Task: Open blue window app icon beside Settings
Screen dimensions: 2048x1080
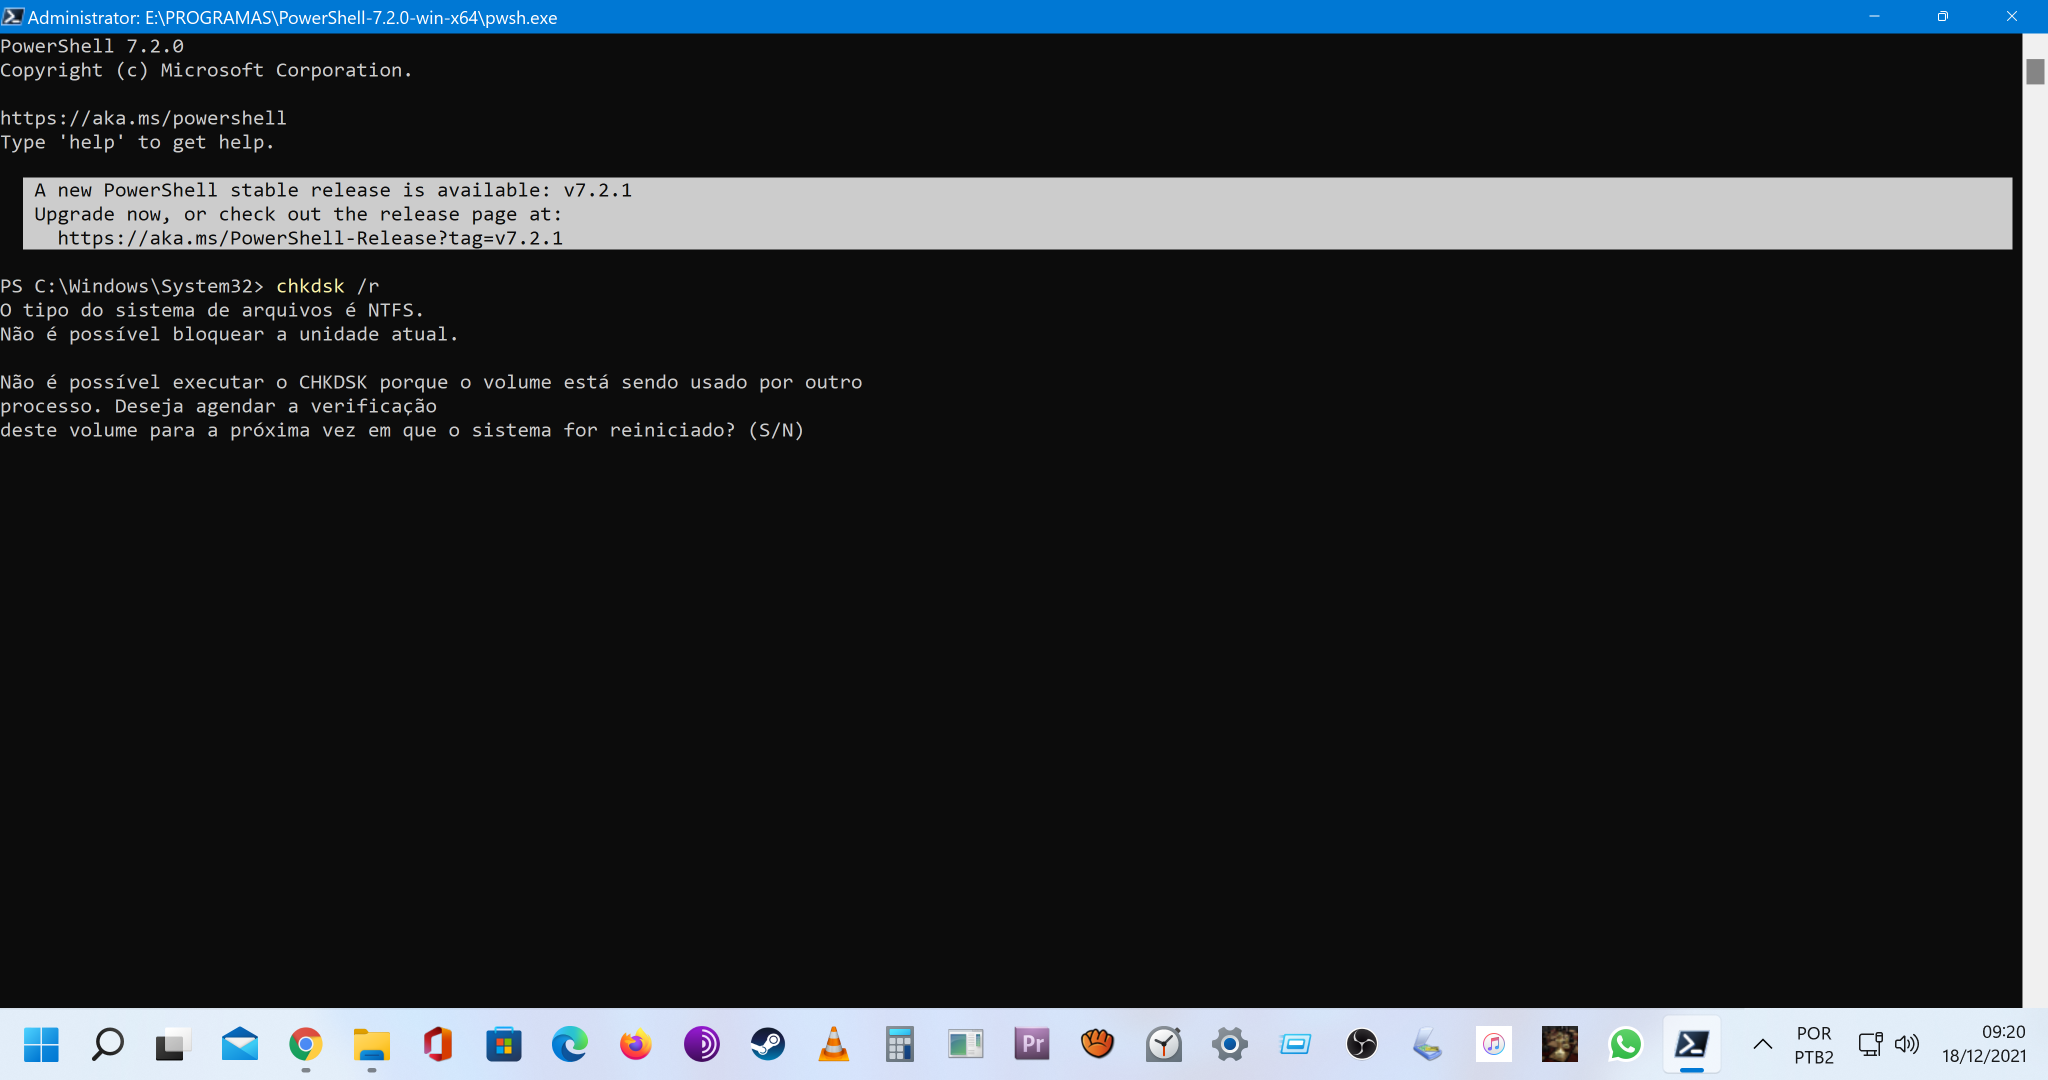Action: click(1295, 1045)
